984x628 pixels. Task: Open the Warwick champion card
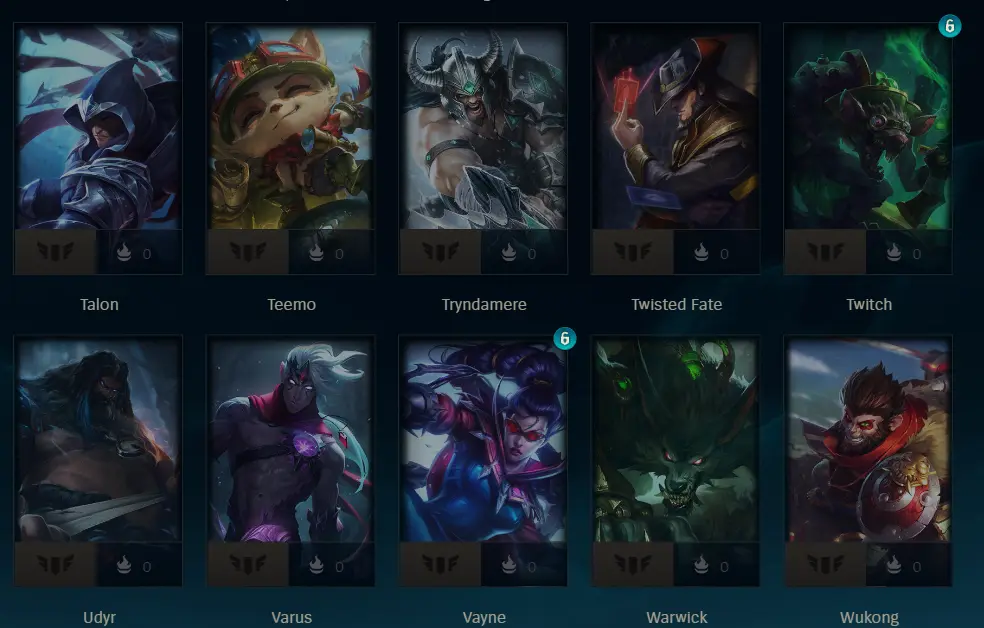676,462
